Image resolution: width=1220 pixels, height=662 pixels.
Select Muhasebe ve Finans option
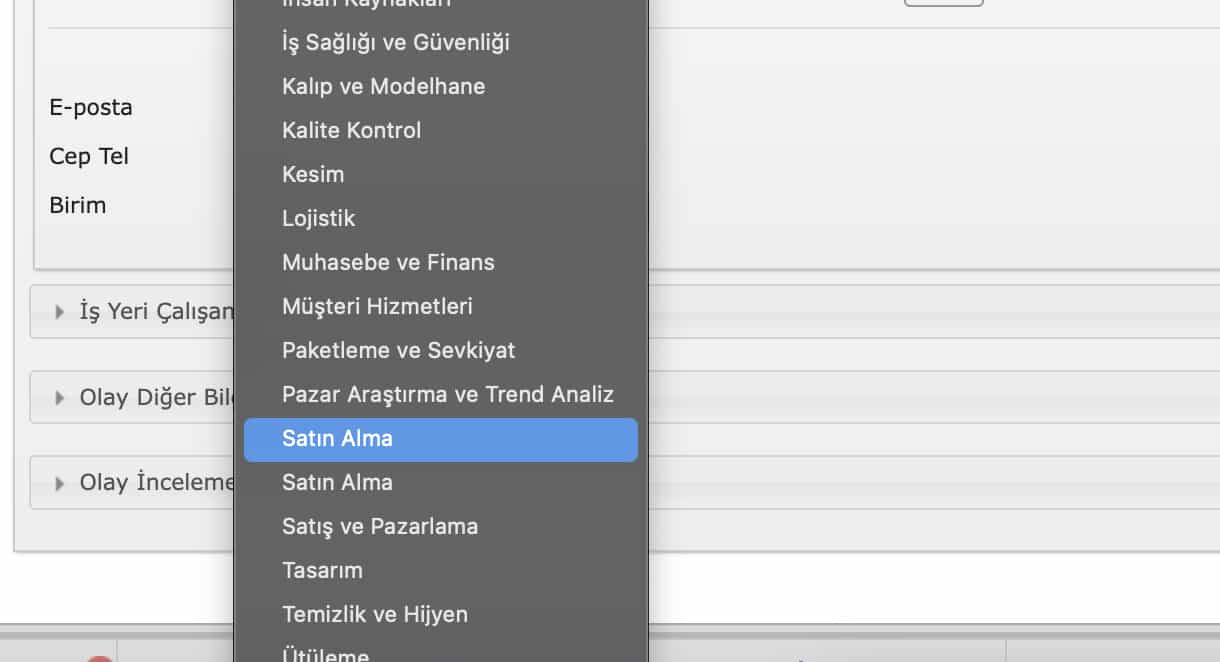[388, 263]
